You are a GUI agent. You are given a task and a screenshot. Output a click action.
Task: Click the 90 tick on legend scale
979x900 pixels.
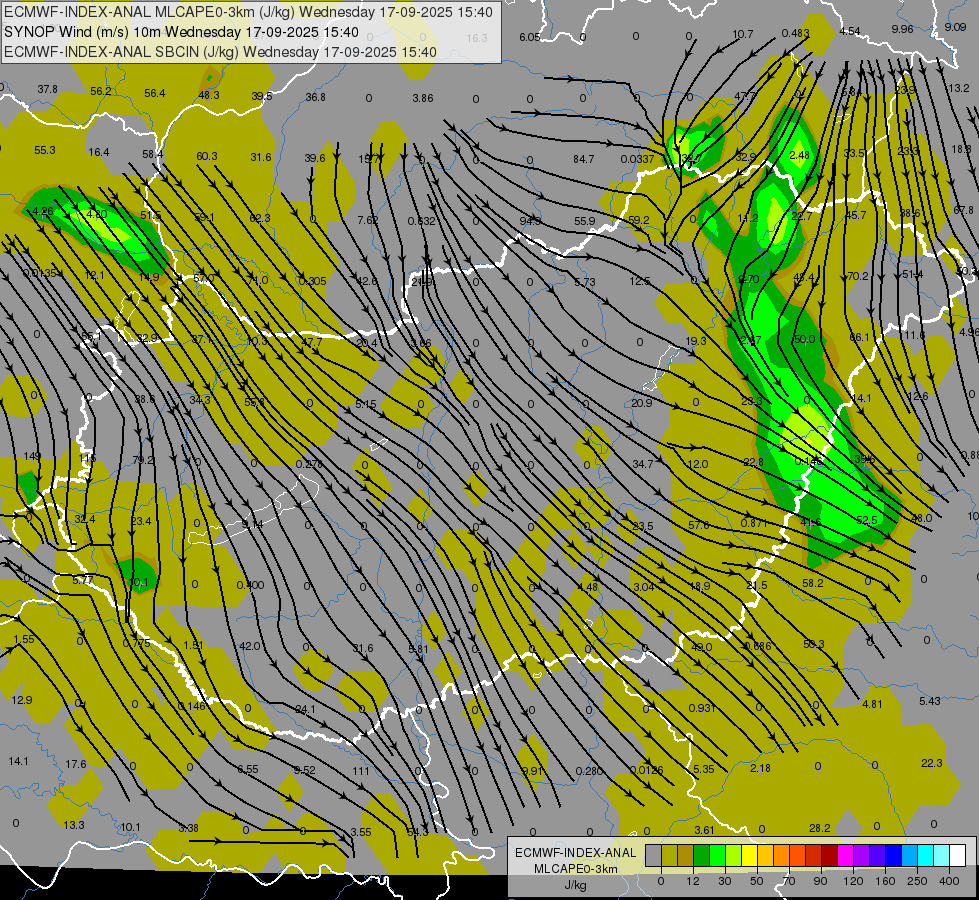820,881
